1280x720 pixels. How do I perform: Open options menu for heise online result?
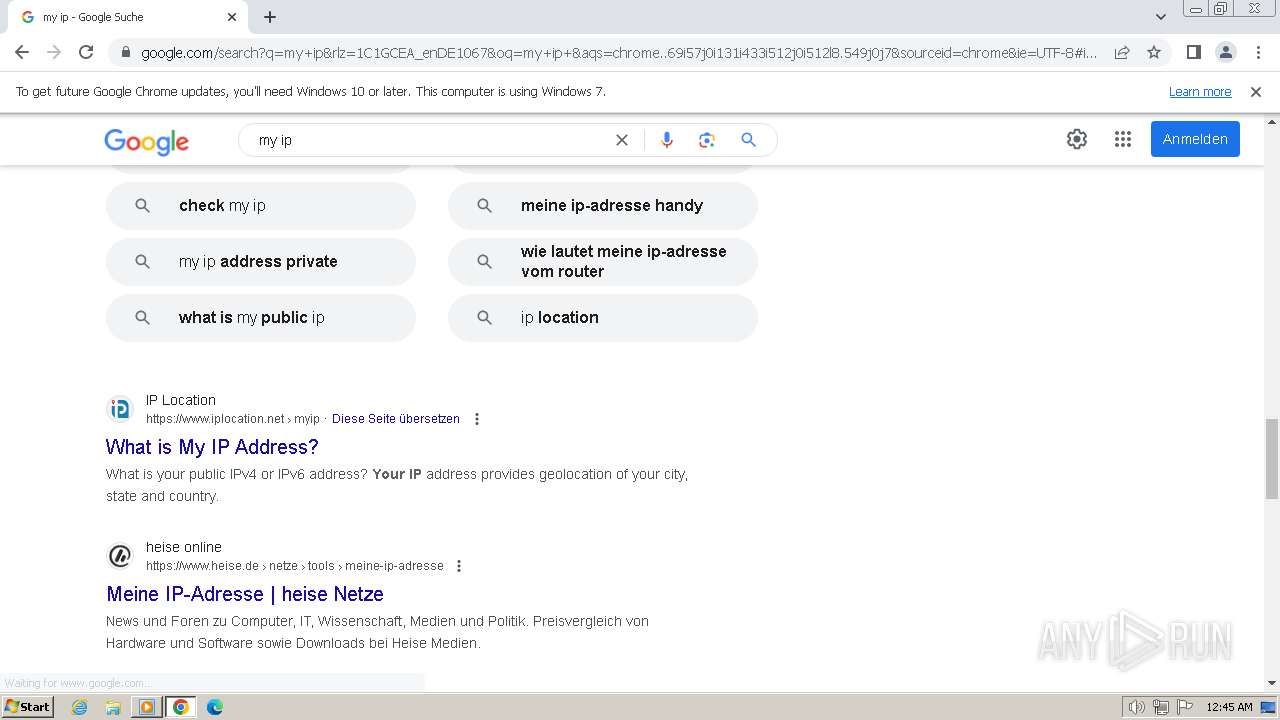click(459, 566)
